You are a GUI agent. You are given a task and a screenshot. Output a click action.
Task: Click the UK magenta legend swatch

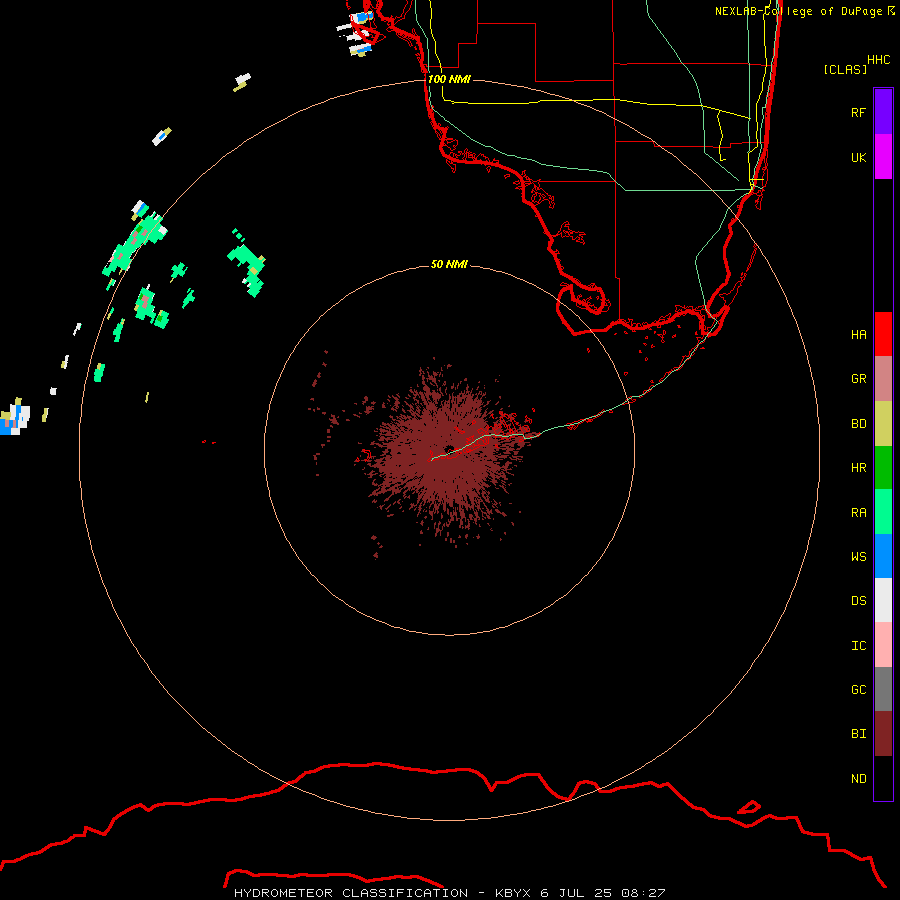pos(883,157)
